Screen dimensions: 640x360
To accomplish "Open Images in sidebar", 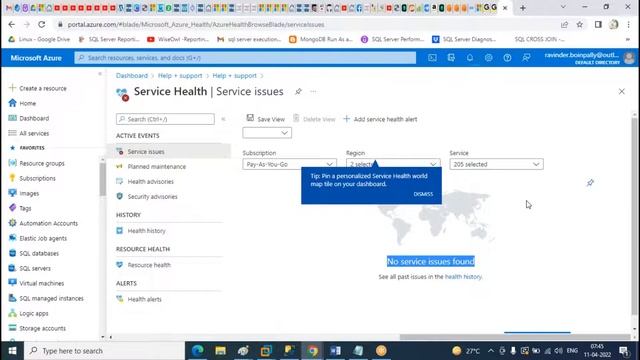I will pos(24,193).
